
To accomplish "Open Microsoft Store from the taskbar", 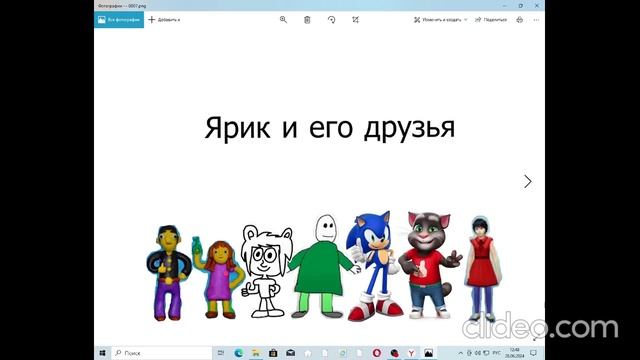I will coord(273,353).
